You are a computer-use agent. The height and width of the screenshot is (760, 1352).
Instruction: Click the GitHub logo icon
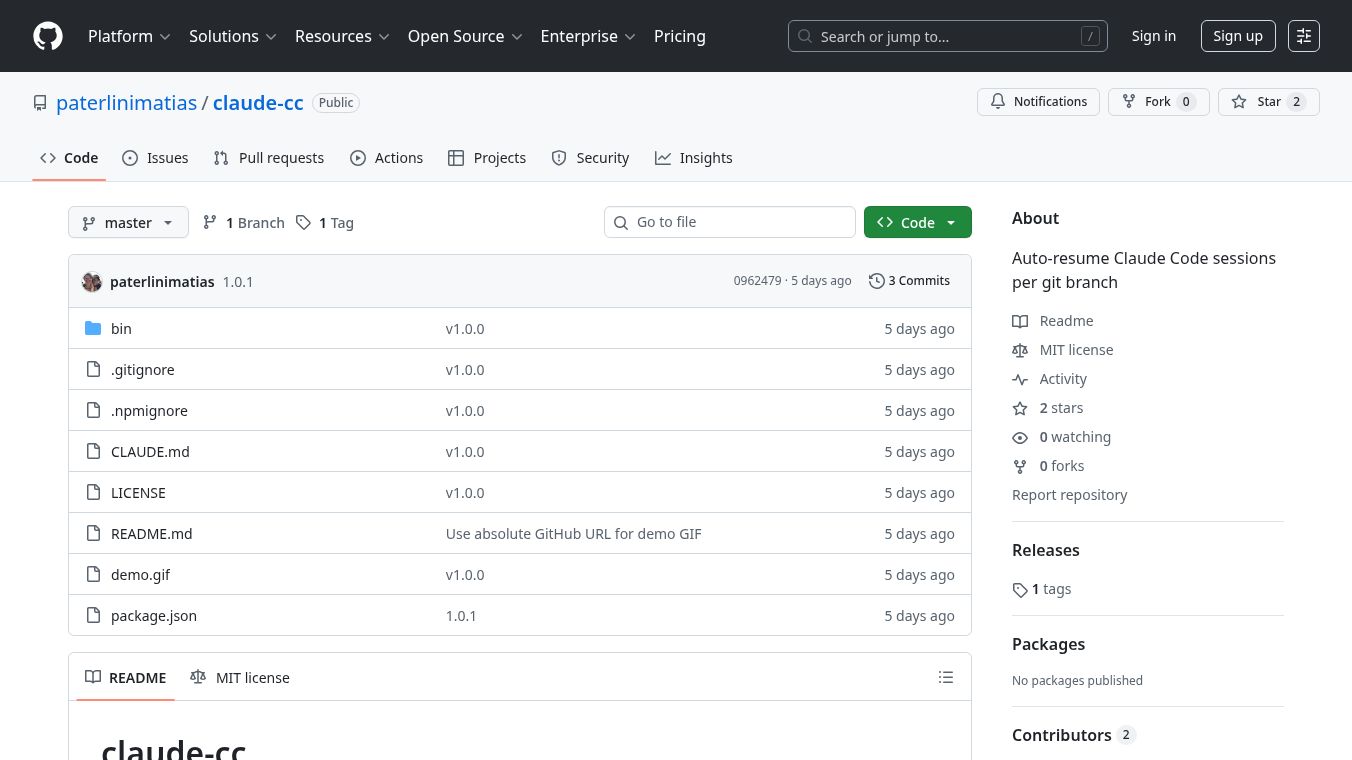coord(48,36)
